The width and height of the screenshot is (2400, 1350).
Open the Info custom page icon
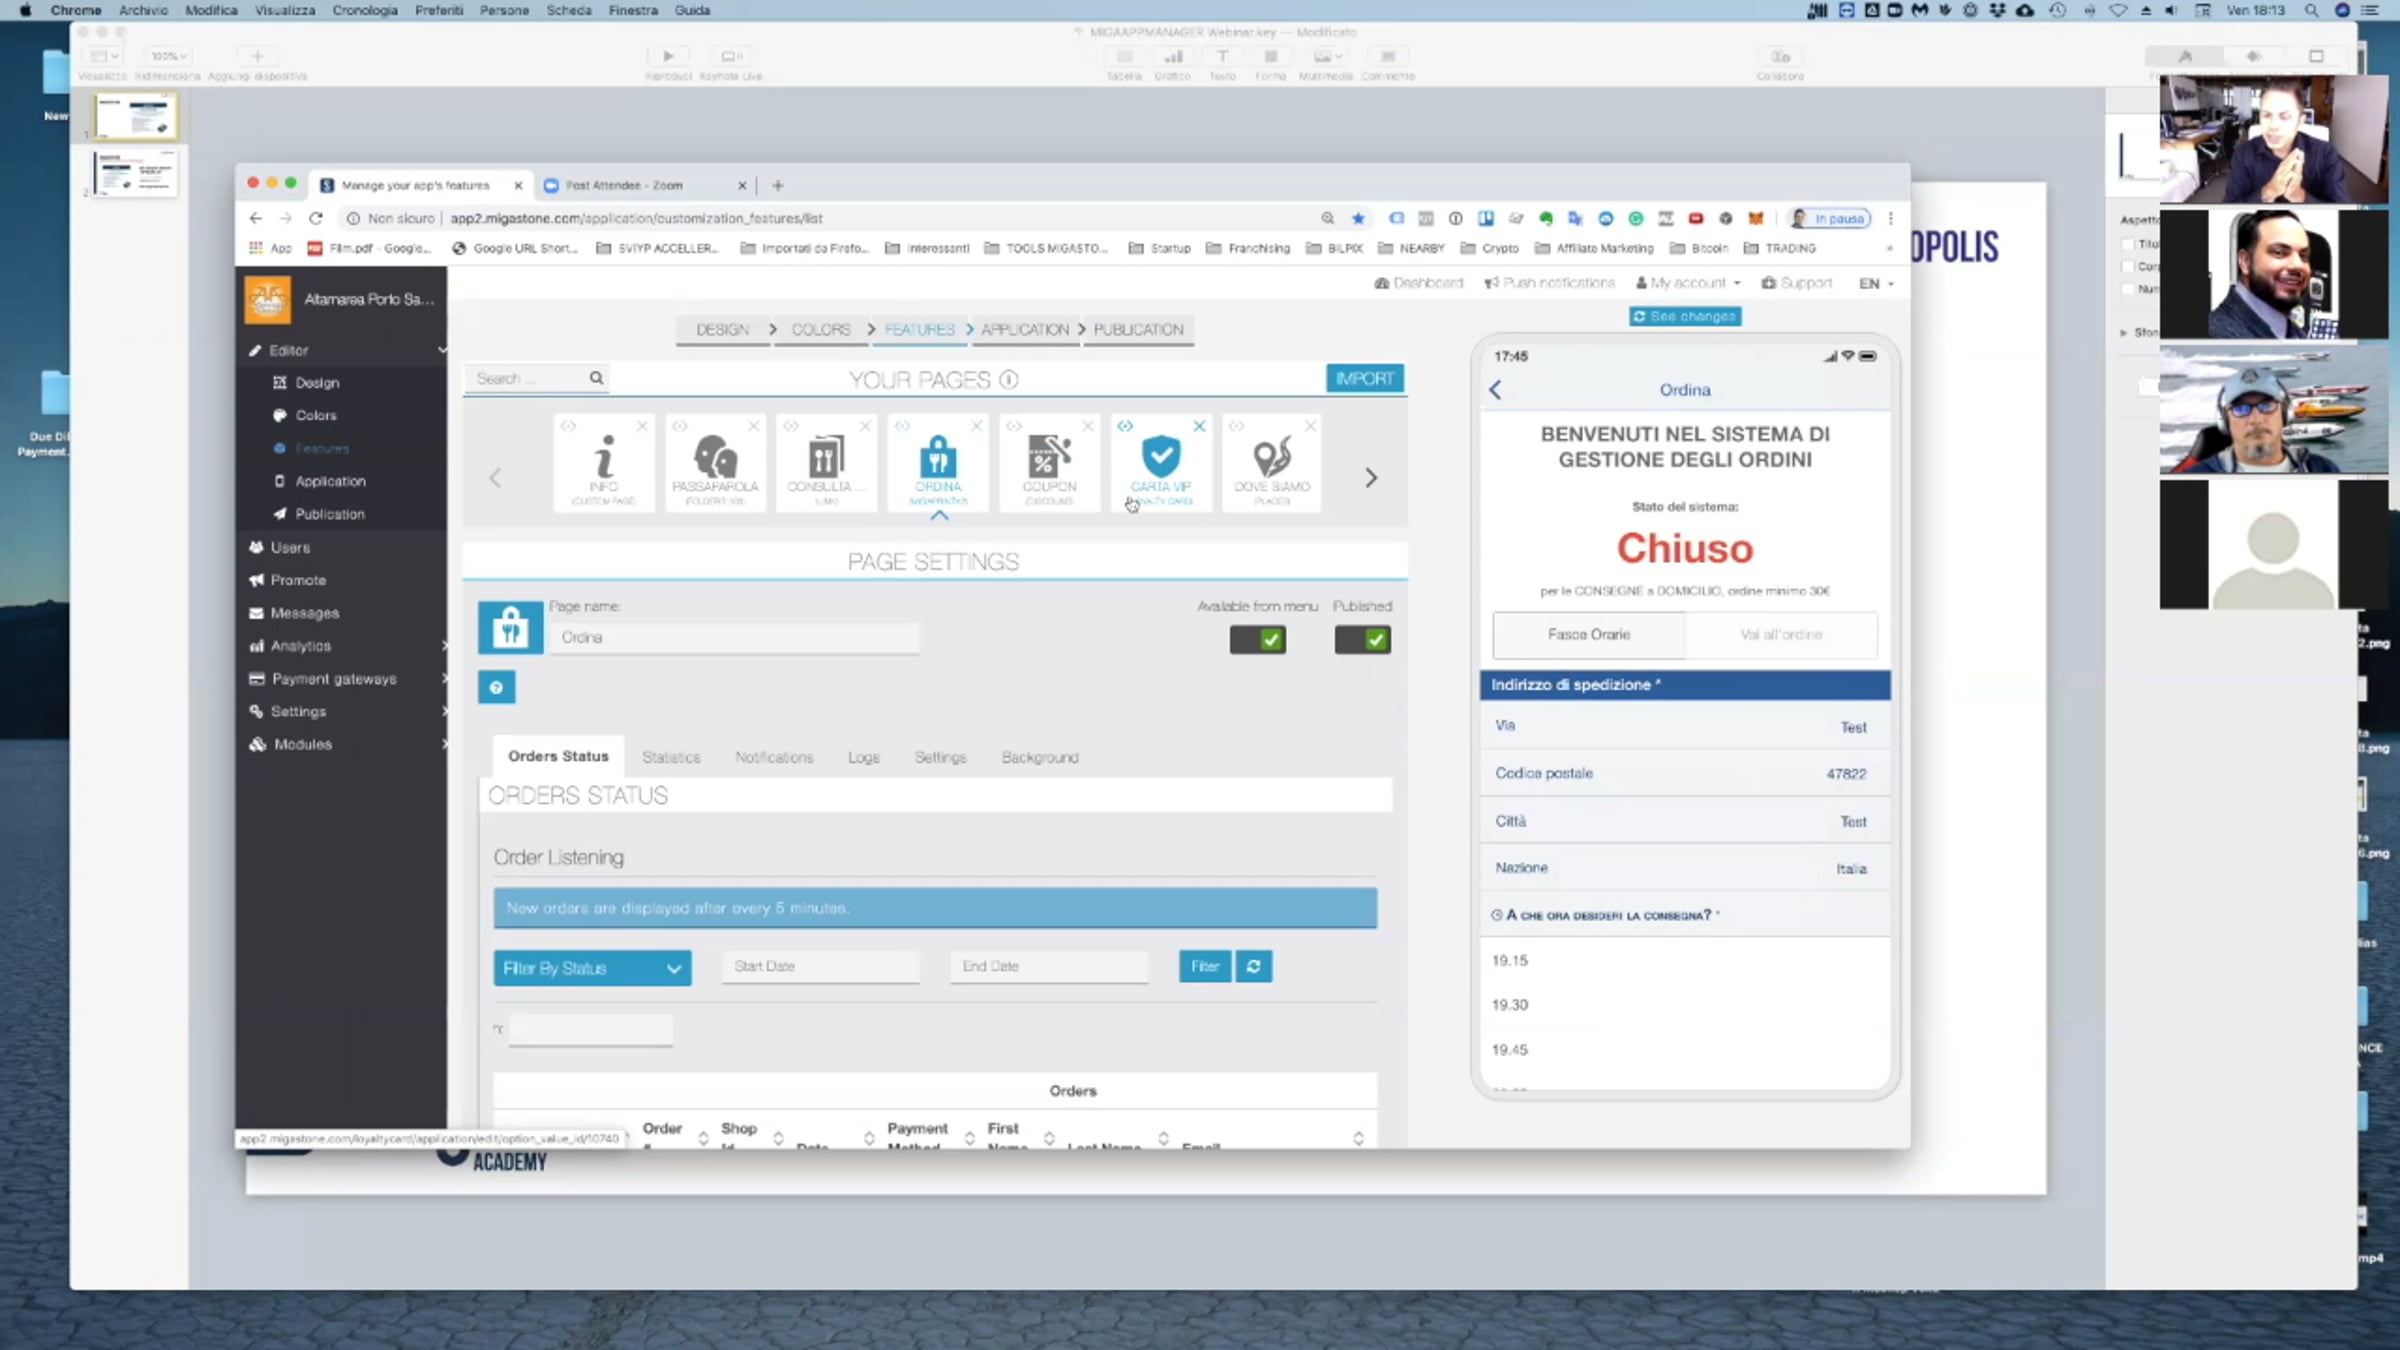(603, 463)
